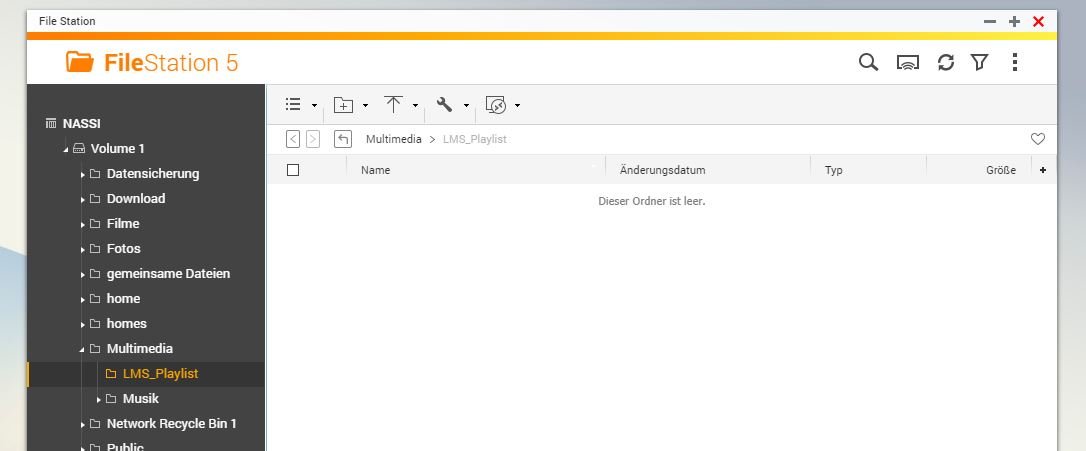This screenshot has height=451, width=1086.
Task: Add current folder to favorites with heart
Action: 1038,139
